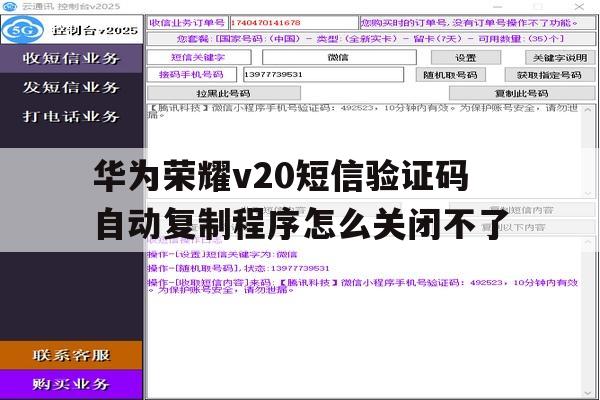Image resolution: width=600 pixels, height=400 pixels.
Task: Click log line 操作-[设置]短信关键字为:微信
Action: [222, 255]
